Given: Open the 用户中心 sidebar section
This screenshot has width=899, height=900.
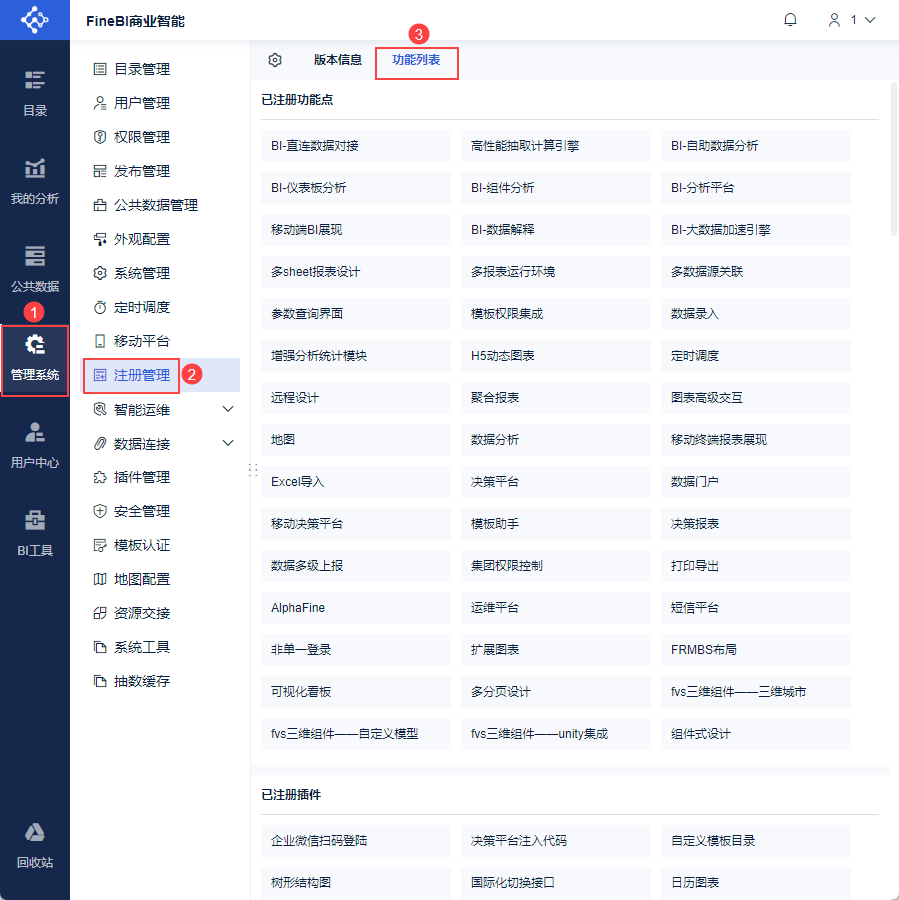Looking at the screenshot, I should click(34, 445).
